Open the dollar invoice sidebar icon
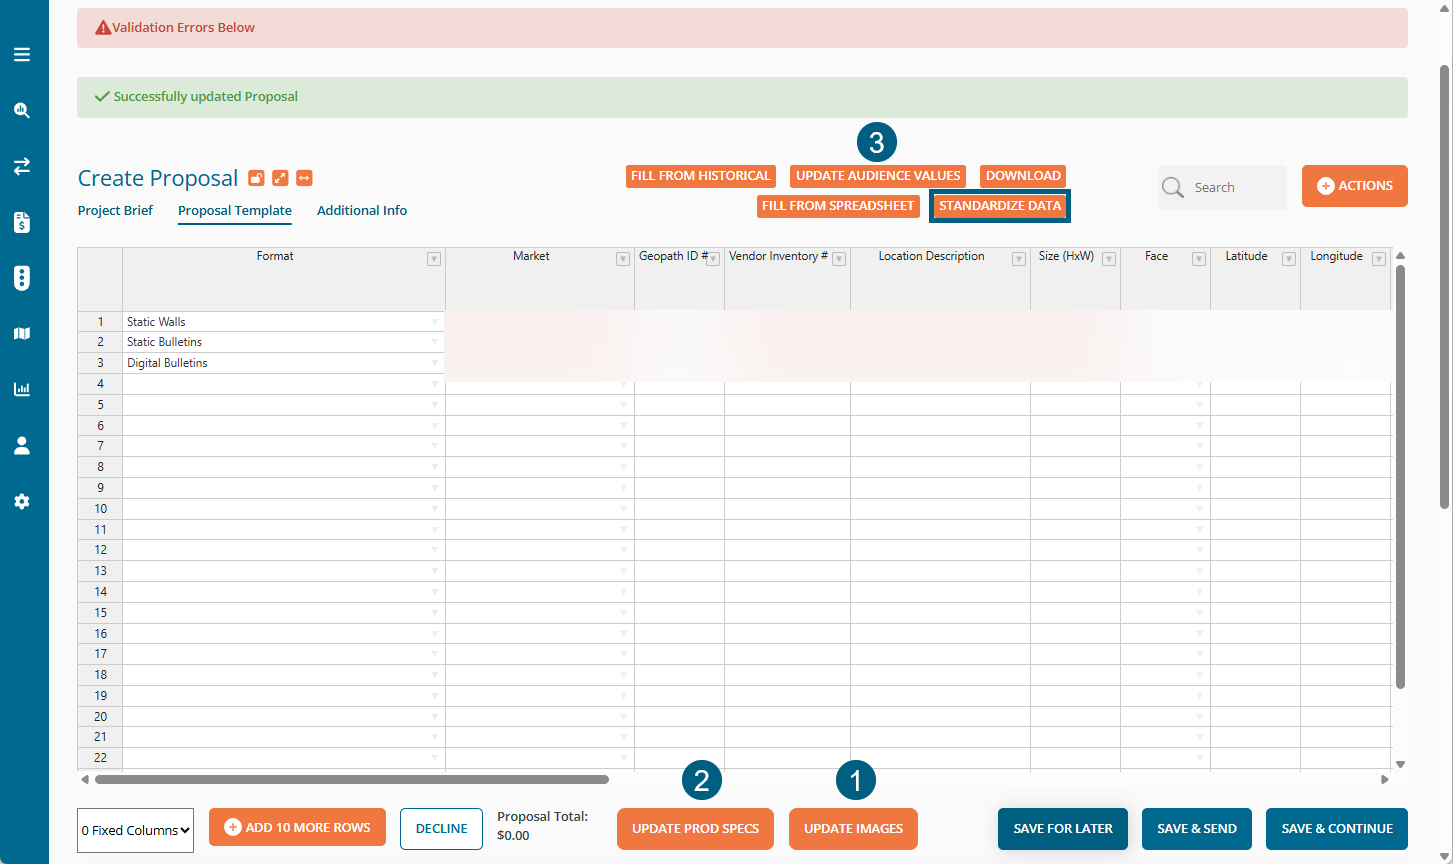The width and height of the screenshot is (1453, 864). [22, 223]
